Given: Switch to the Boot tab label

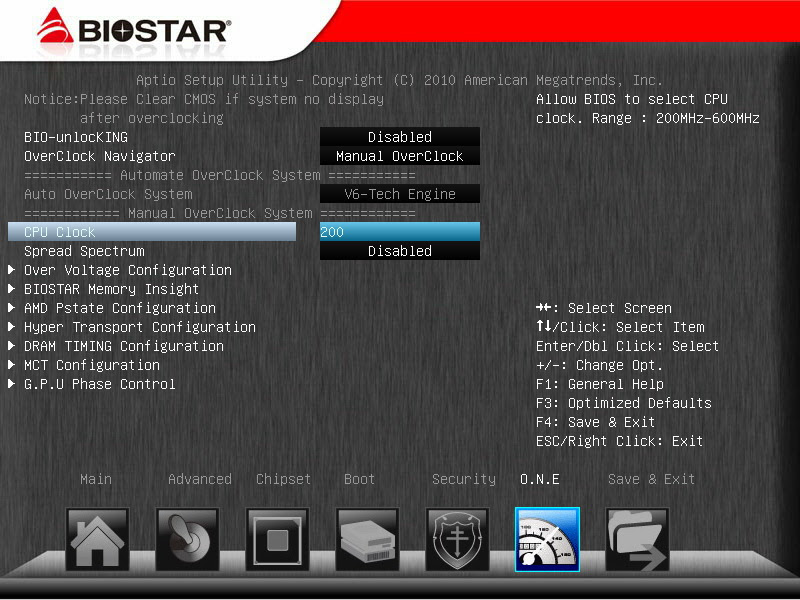Looking at the screenshot, I should (359, 479).
